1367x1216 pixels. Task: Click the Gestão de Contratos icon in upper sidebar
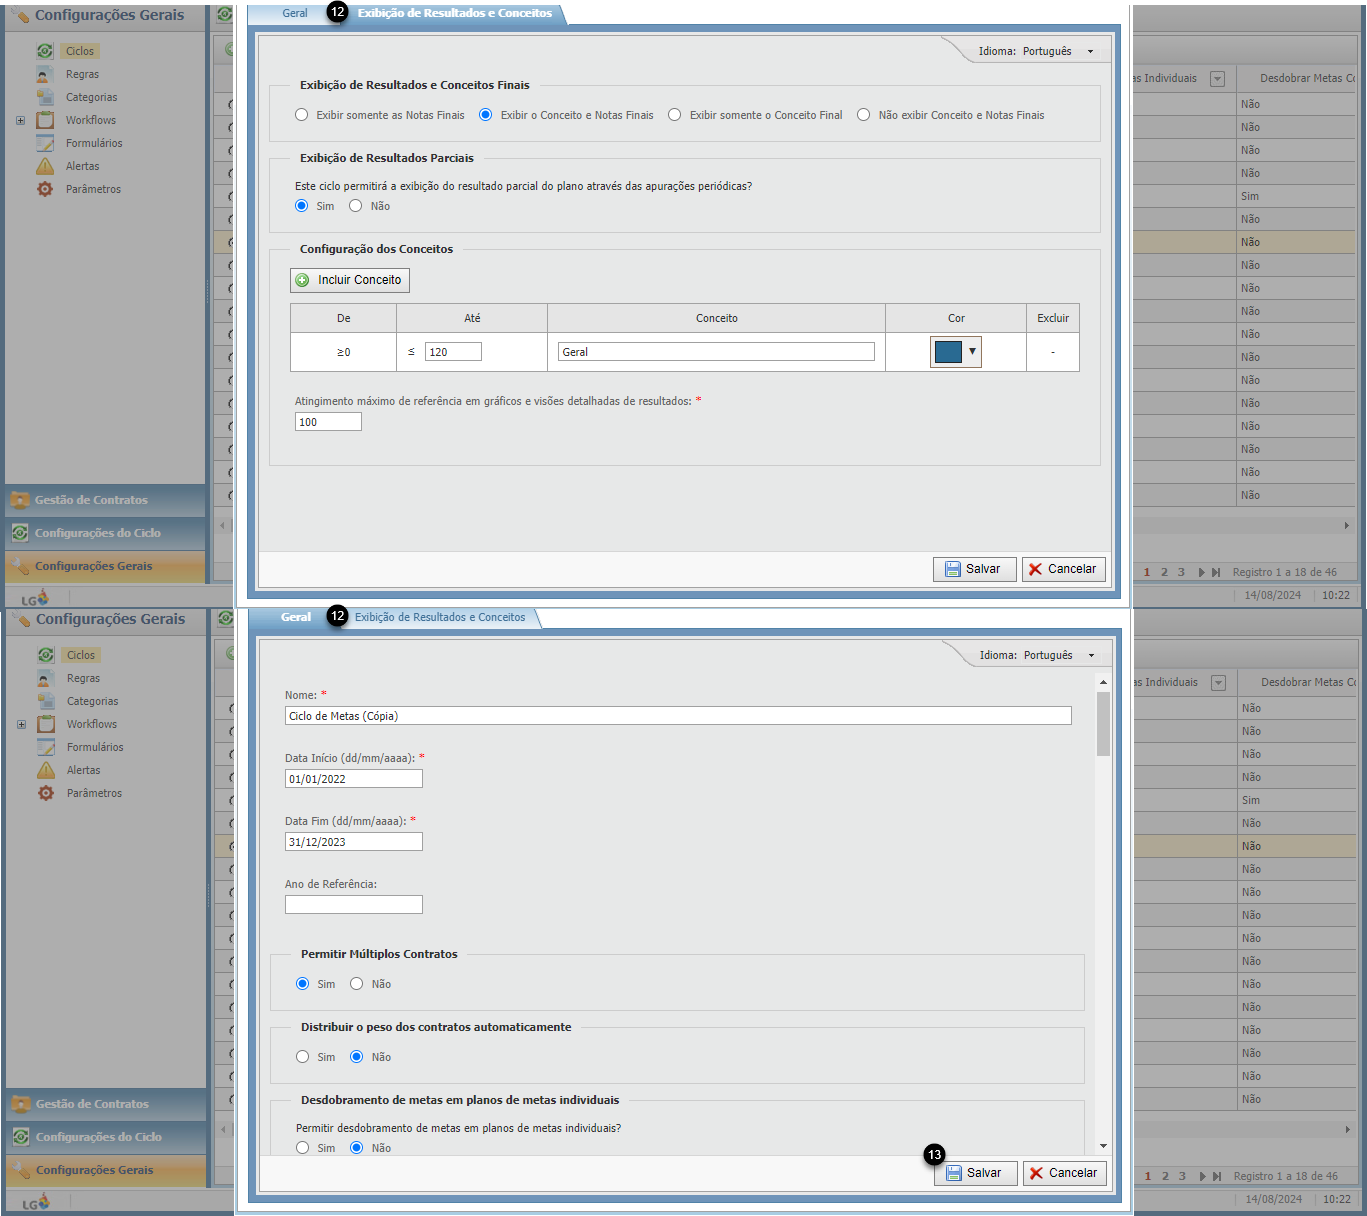tap(20, 500)
